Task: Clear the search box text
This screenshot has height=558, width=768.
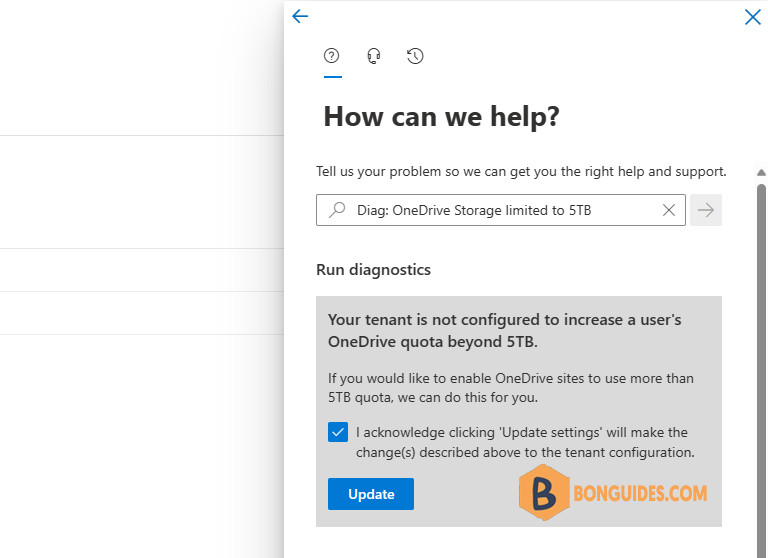Action: point(669,210)
